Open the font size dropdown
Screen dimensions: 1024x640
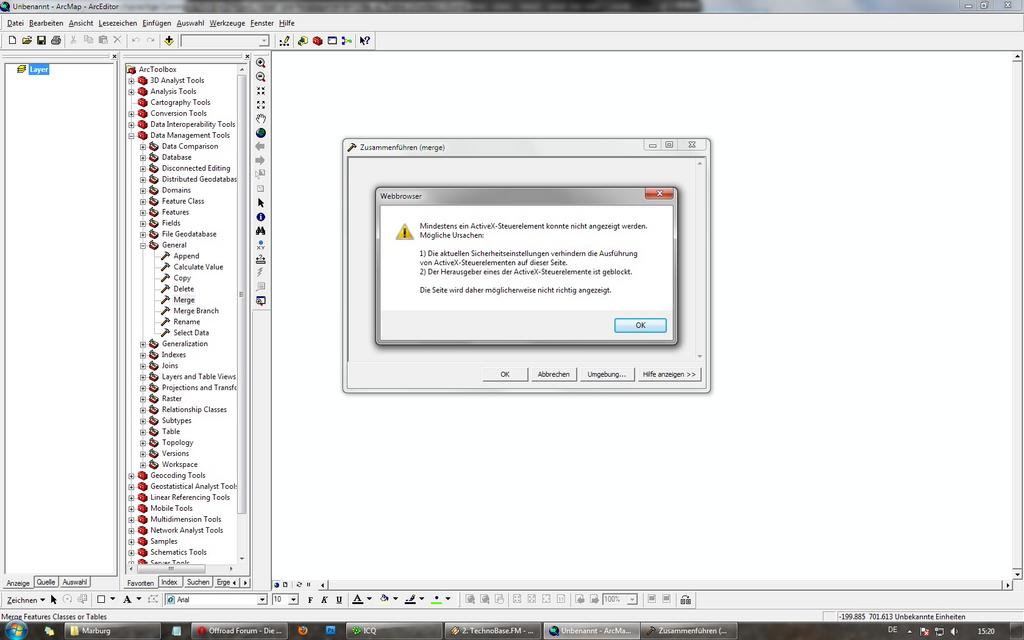pos(293,600)
